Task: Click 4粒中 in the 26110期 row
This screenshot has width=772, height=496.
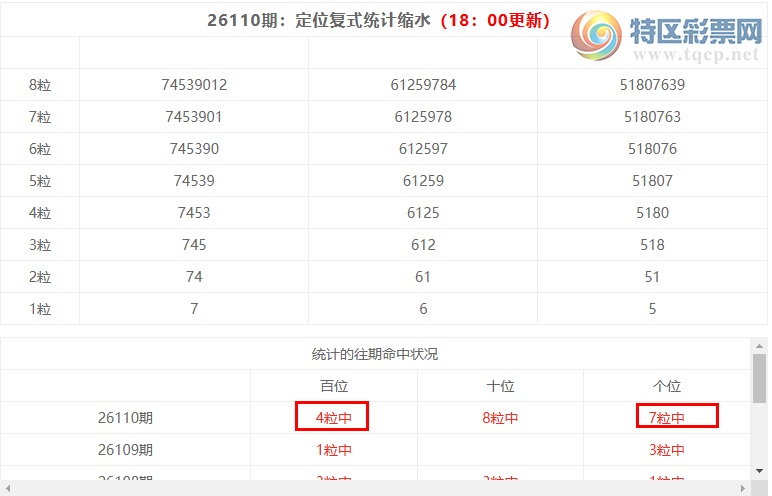Action: [x=333, y=418]
